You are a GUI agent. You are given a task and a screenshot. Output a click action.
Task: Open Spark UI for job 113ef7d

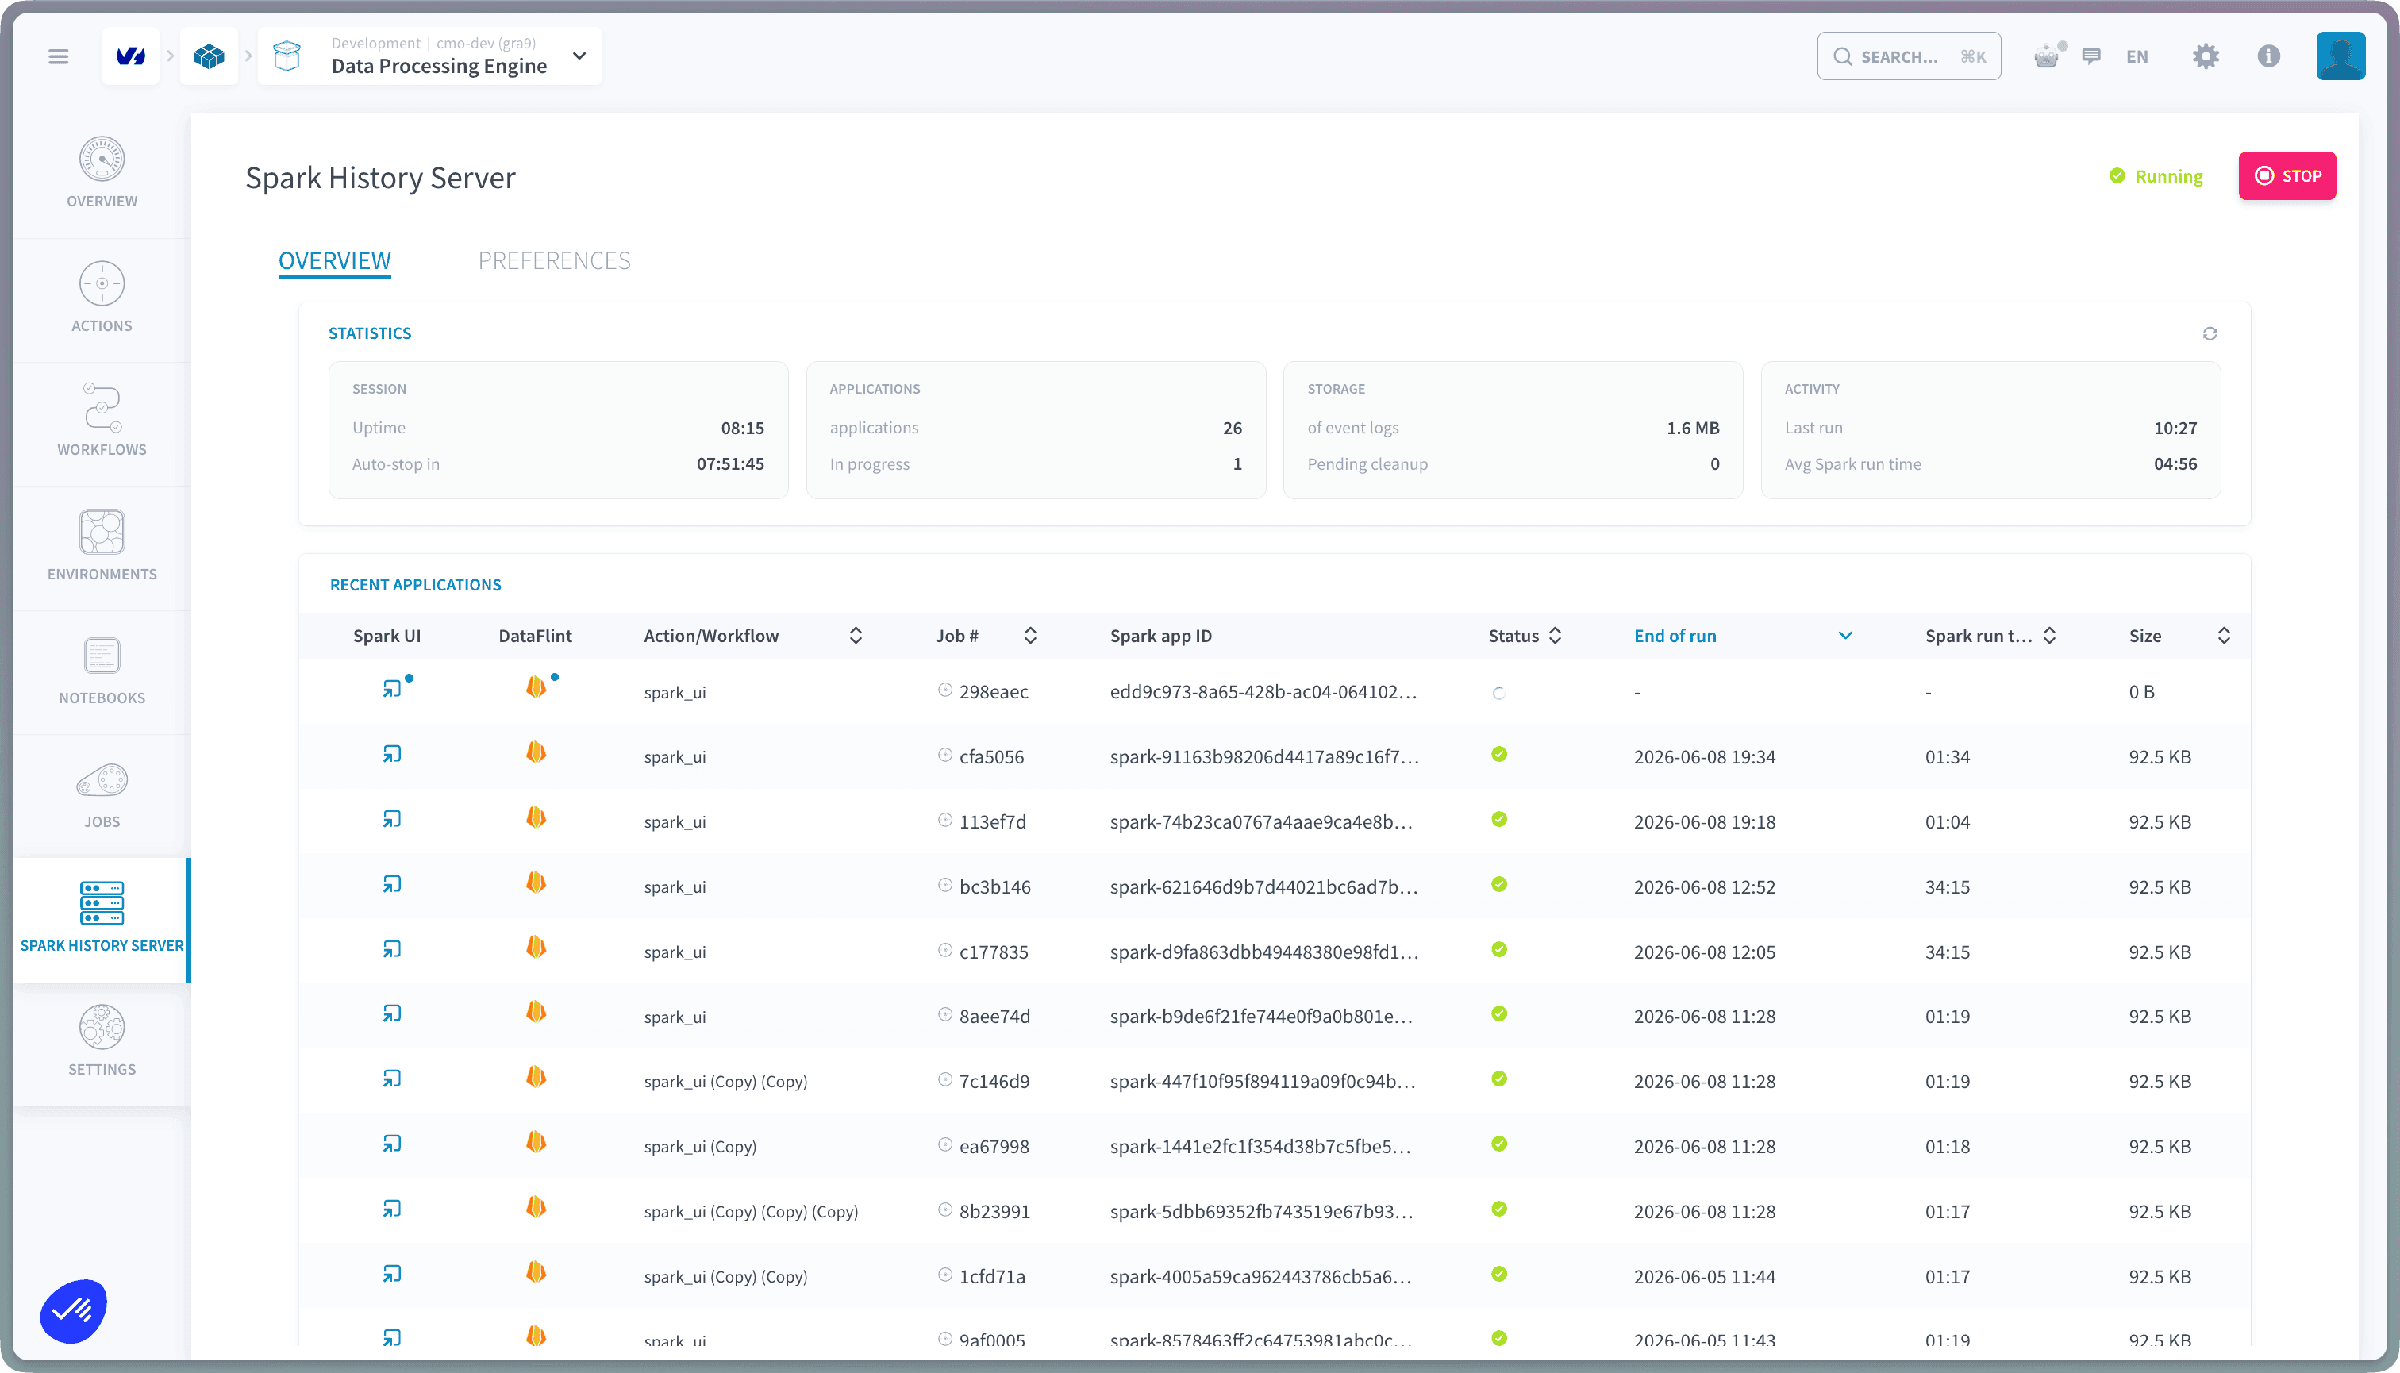(391, 819)
